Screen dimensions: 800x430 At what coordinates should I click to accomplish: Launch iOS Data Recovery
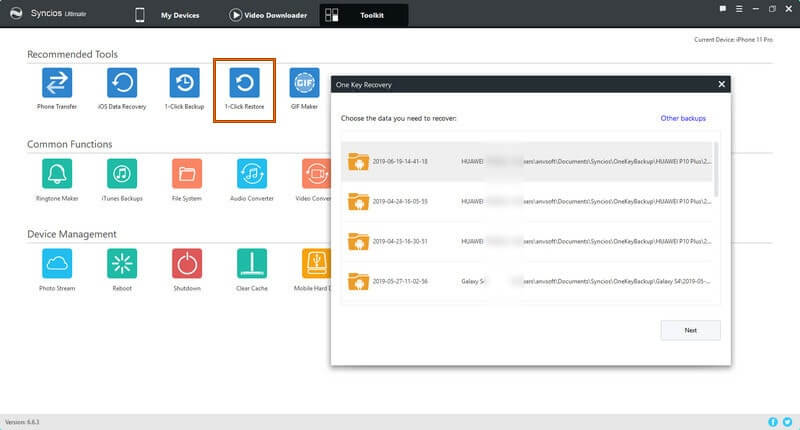coord(122,83)
